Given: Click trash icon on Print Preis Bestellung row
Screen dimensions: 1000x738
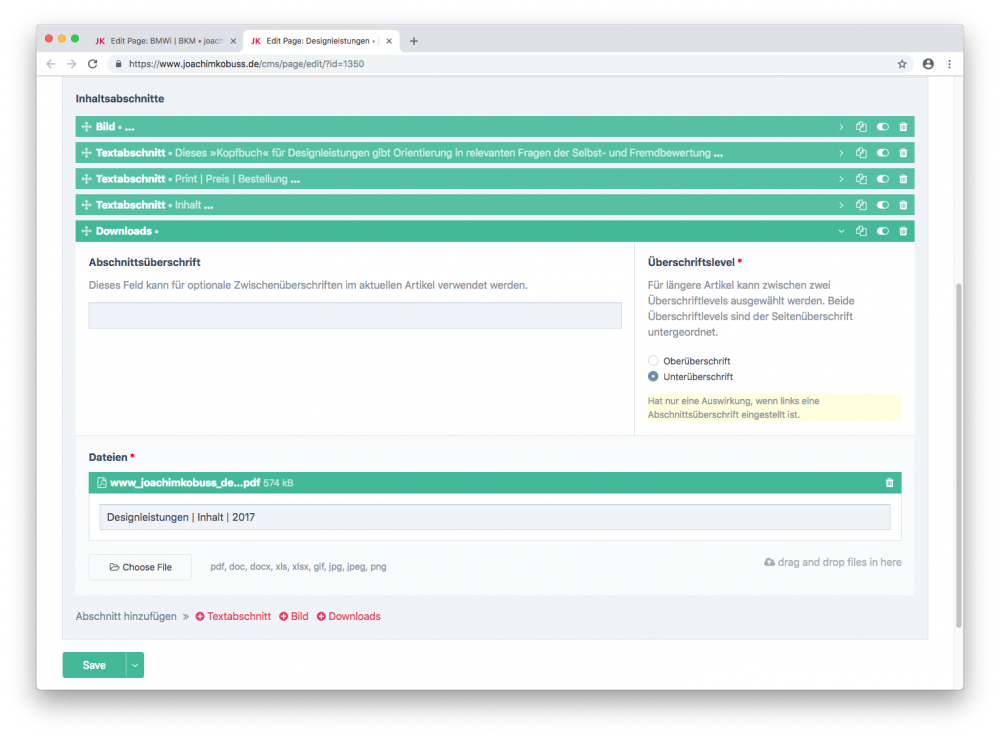Looking at the screenshot, I should 903,179.
